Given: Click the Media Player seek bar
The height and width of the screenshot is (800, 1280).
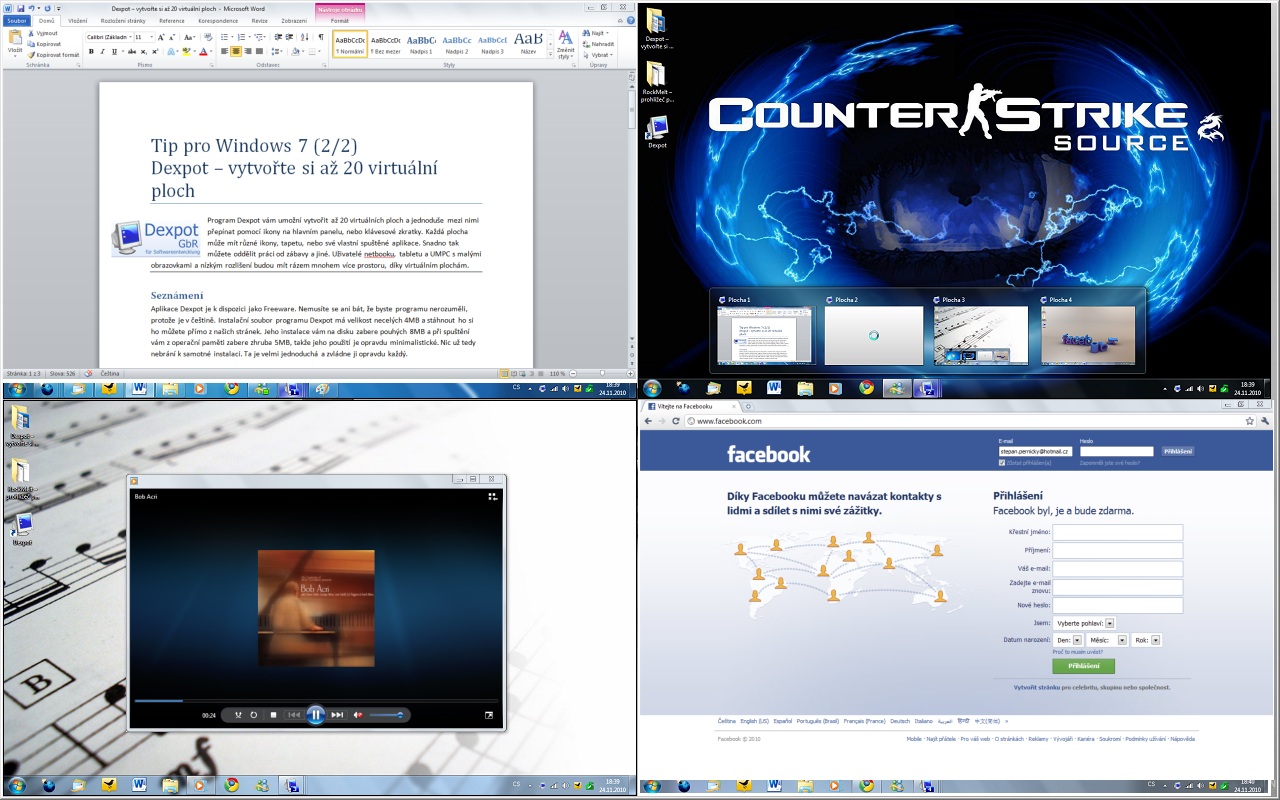Looking at the screenshot, I should point(315,700).
